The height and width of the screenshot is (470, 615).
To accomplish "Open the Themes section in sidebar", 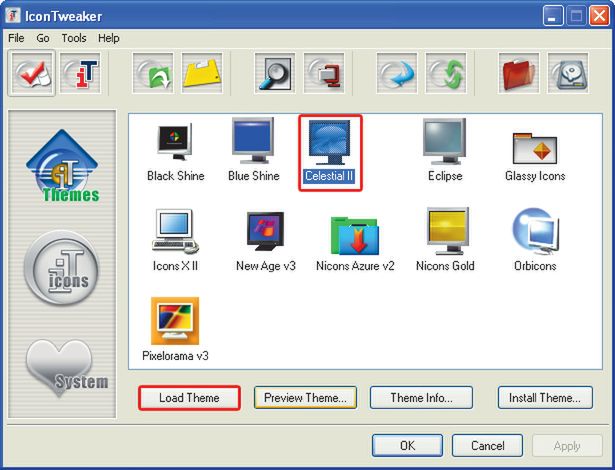I will [63, 166].
